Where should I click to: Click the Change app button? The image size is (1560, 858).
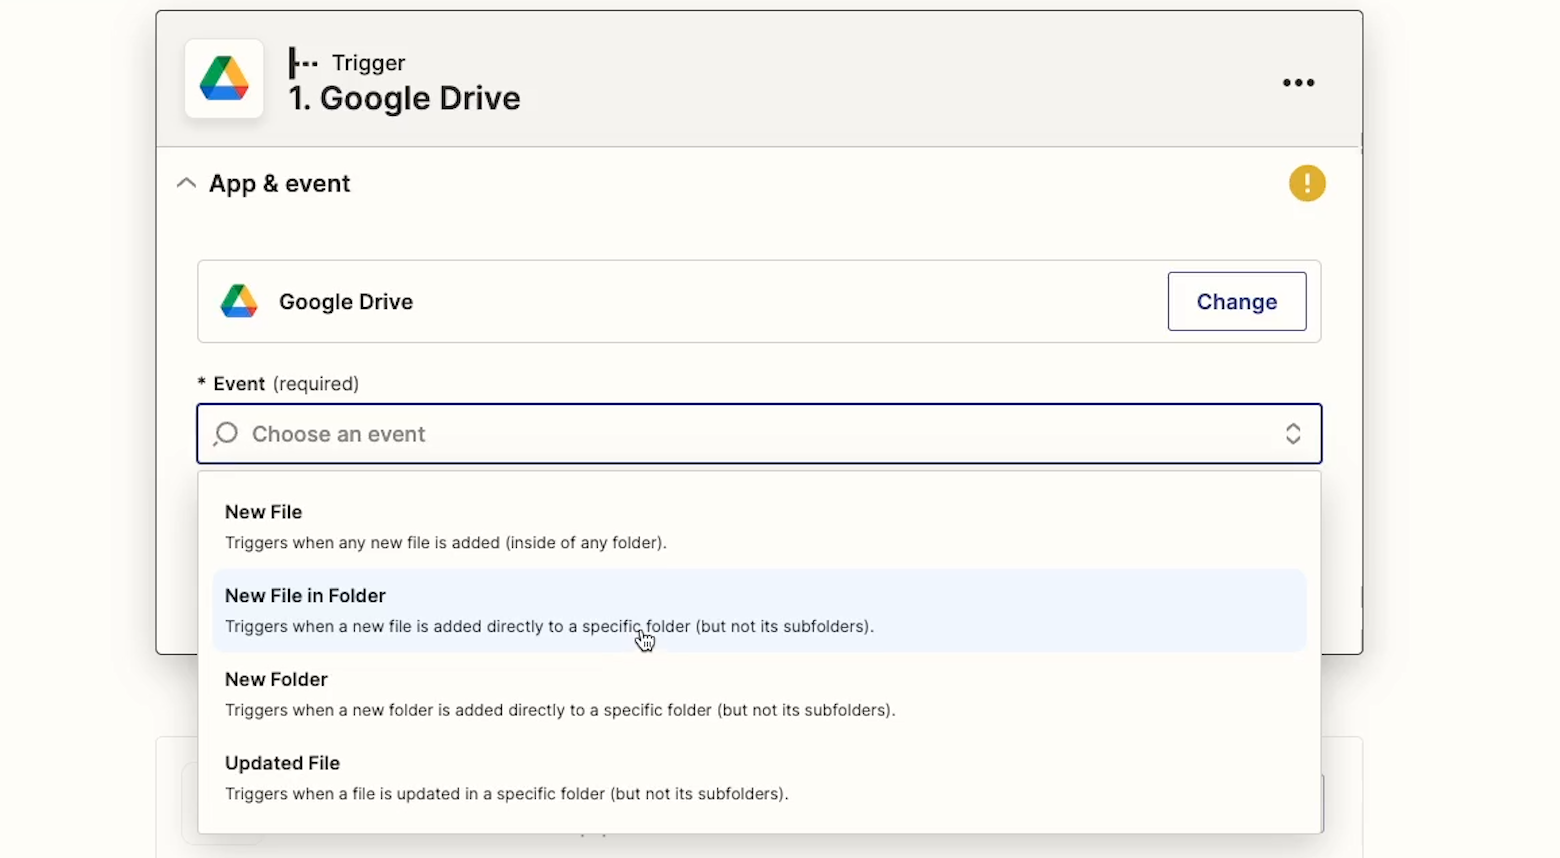tap(1237, 301)
